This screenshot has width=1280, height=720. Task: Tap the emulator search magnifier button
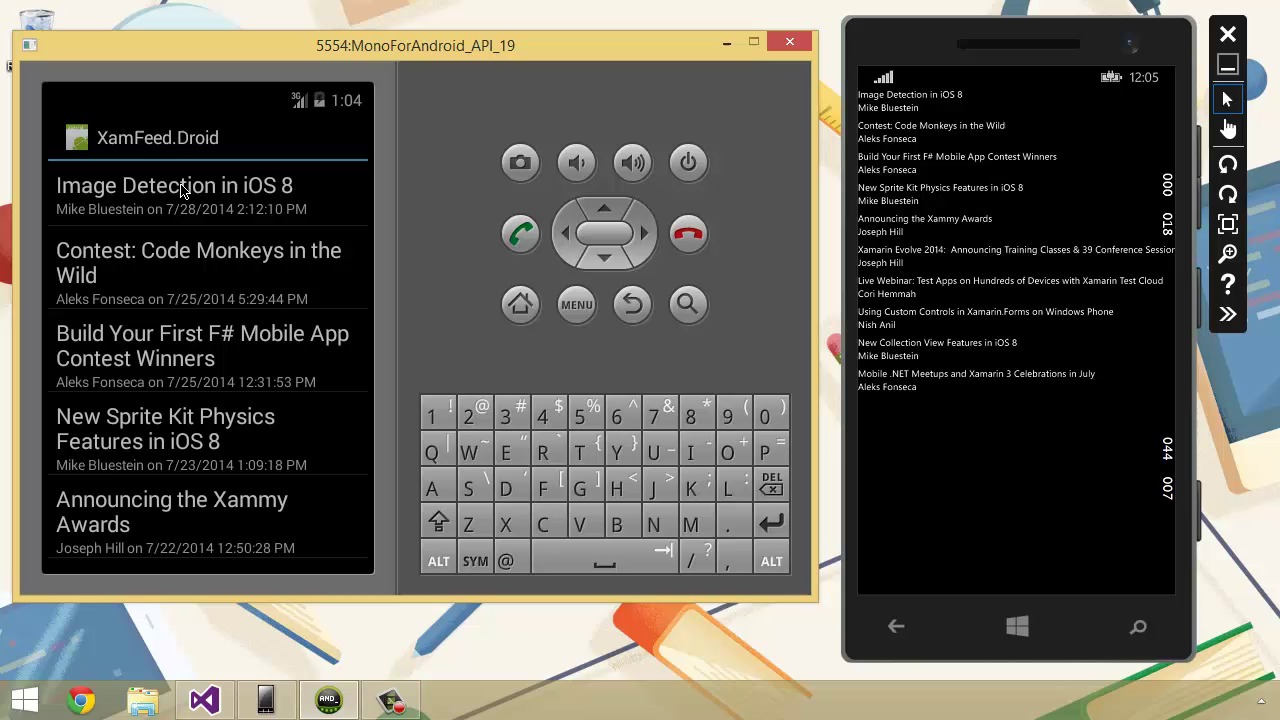click(688, 304)
